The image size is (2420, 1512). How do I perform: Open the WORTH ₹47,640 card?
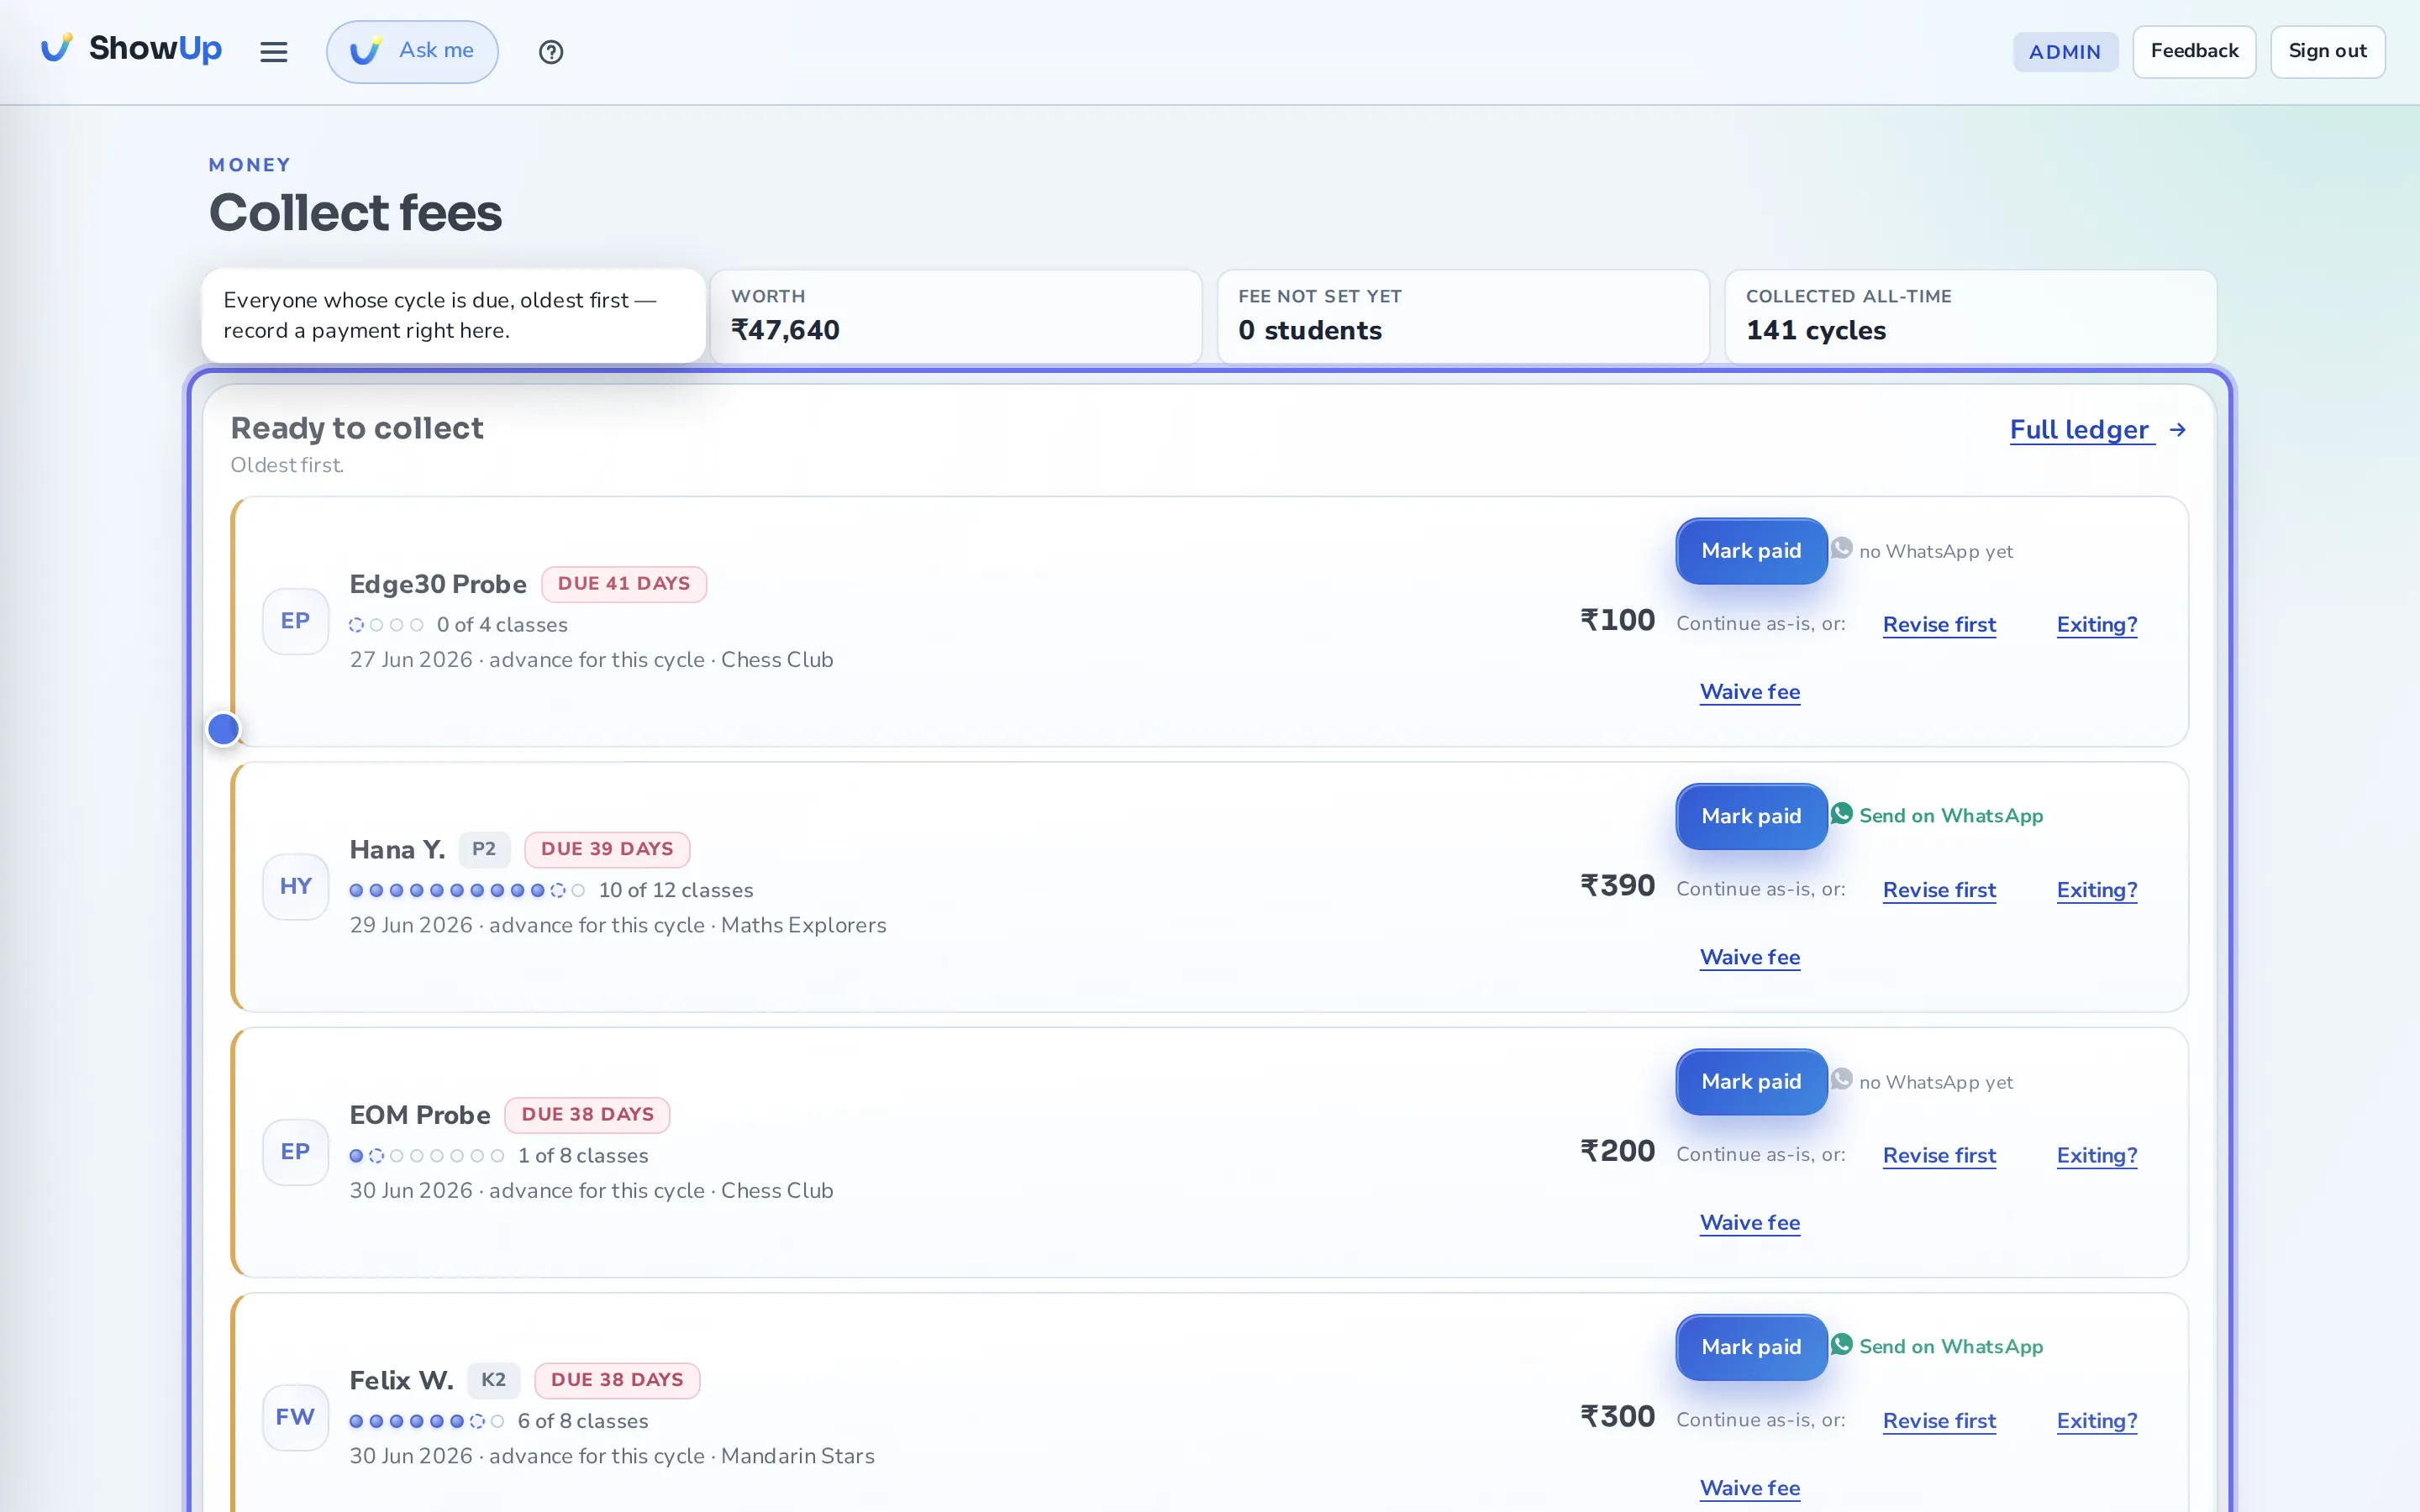(x=956, y=316)
